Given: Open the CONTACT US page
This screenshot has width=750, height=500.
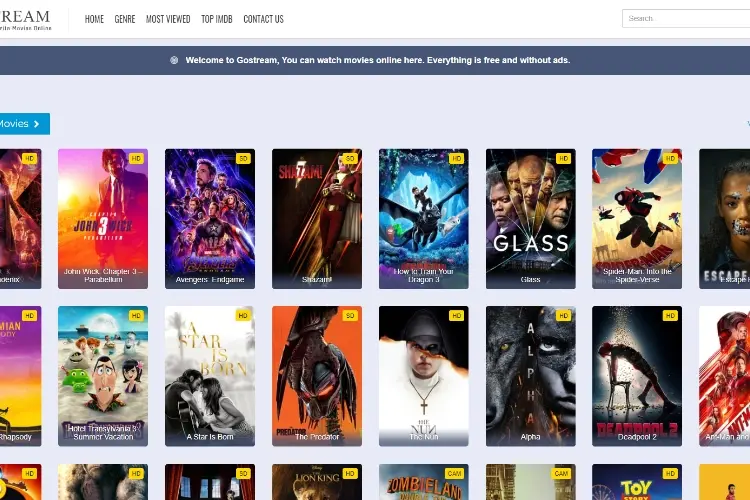Looking at the screenshot, I should point(264,19).
